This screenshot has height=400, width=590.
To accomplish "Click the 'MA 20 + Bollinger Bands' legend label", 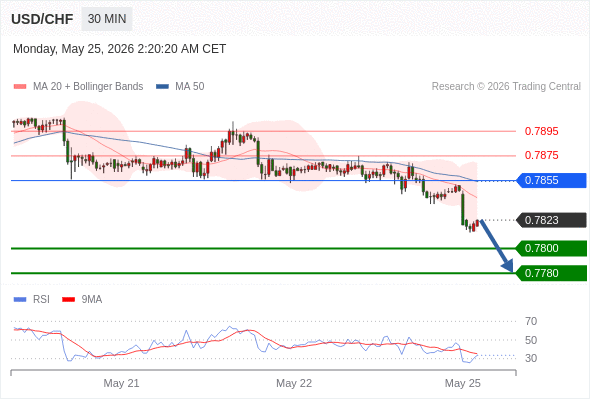I will (x=88, y=87).
